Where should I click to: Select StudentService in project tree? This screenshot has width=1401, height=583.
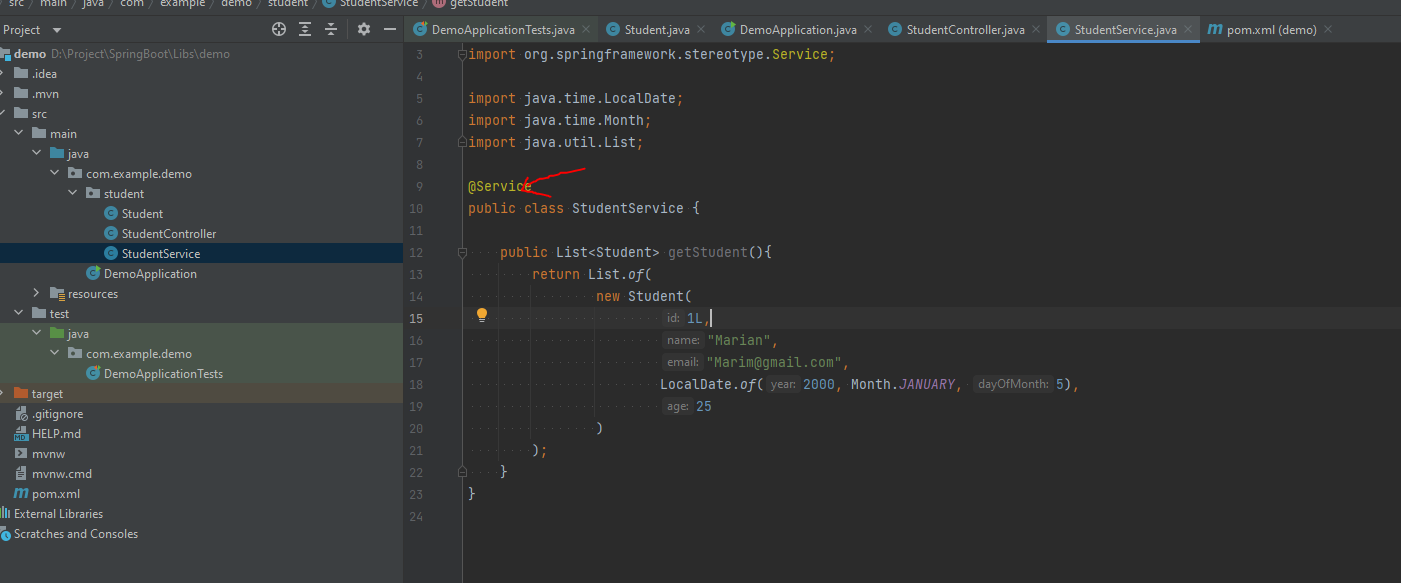point(161,254)
